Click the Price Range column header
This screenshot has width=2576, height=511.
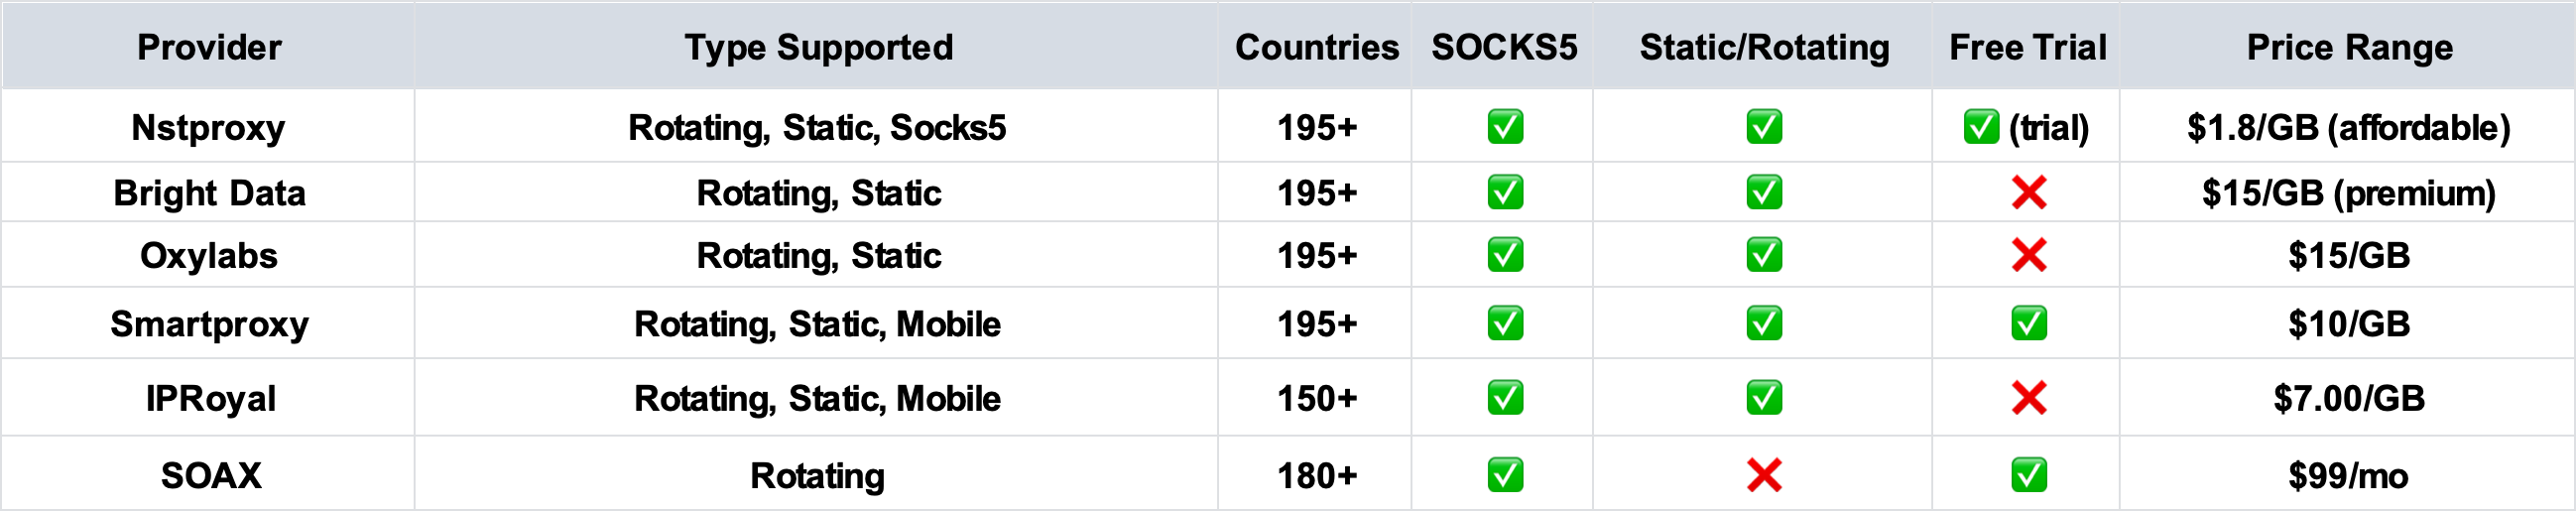coord(2349,47)
